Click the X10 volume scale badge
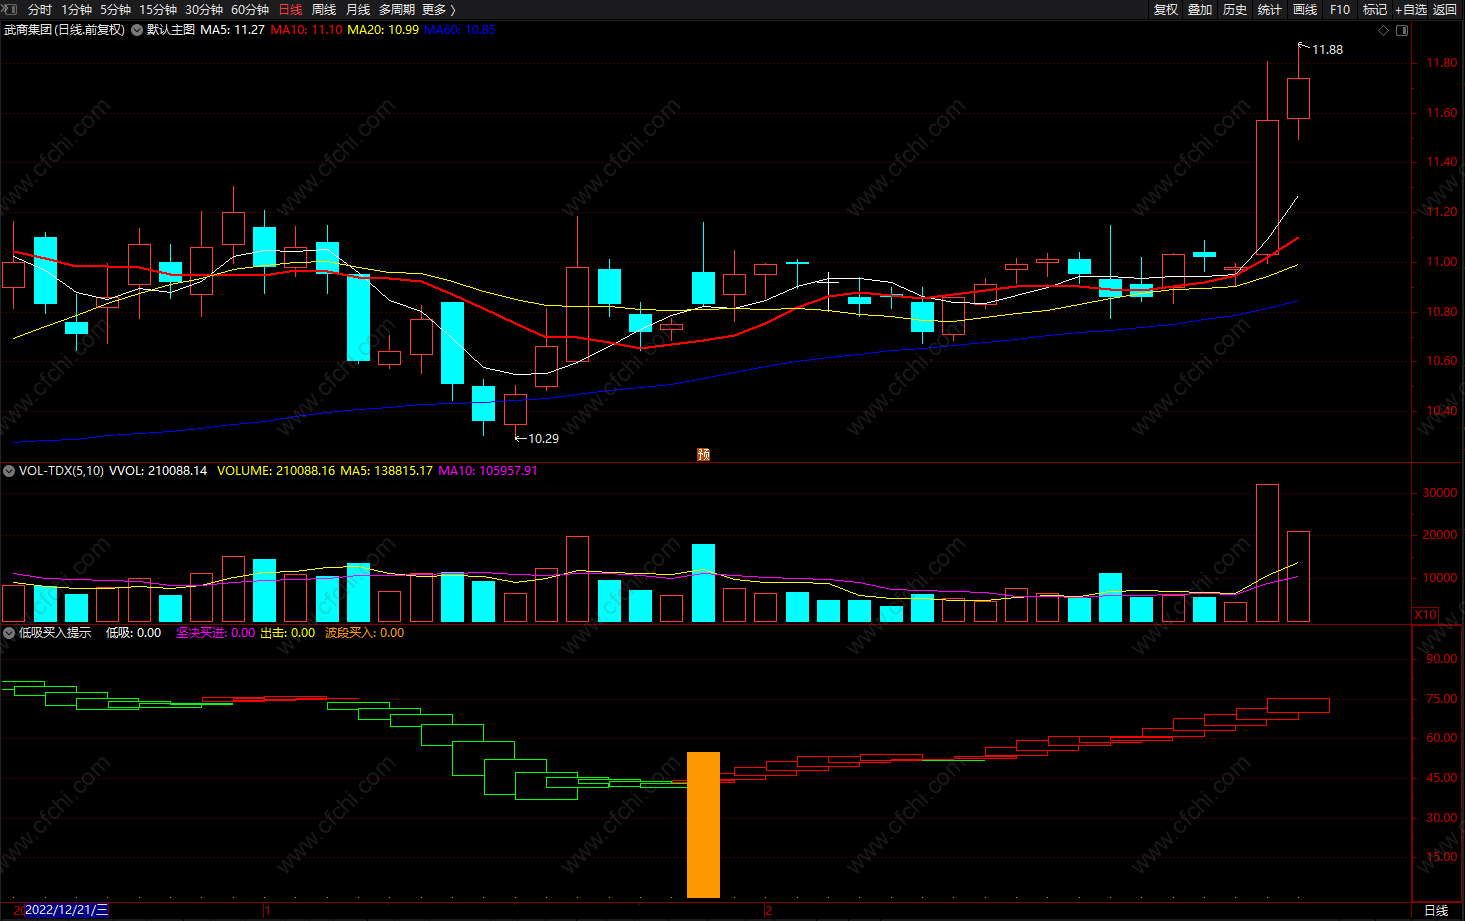1465x921 pixels. tap(1426, 615)
